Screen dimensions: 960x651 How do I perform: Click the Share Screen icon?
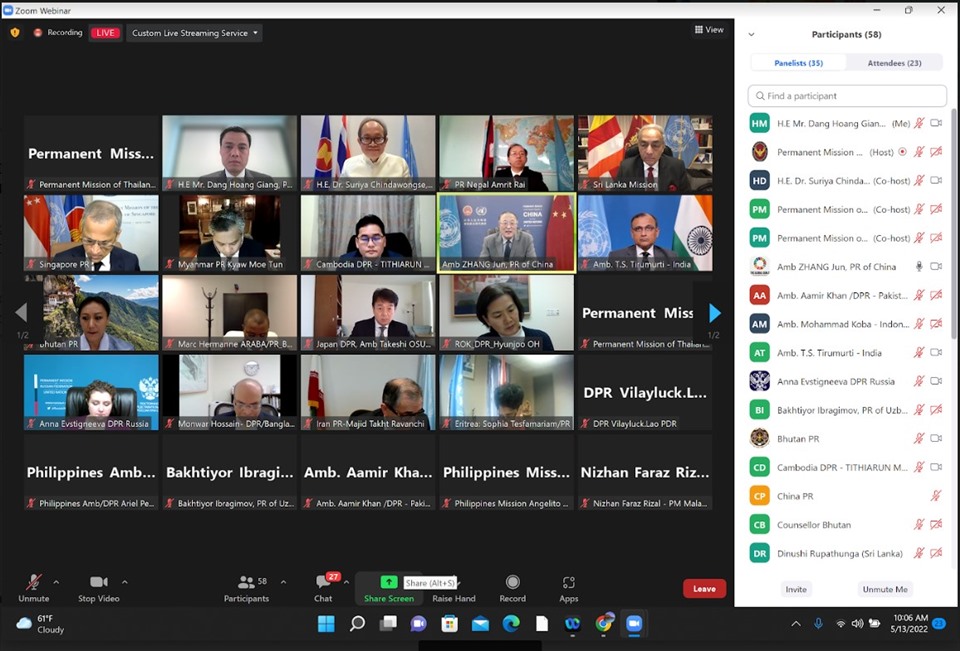coord(388,582)
